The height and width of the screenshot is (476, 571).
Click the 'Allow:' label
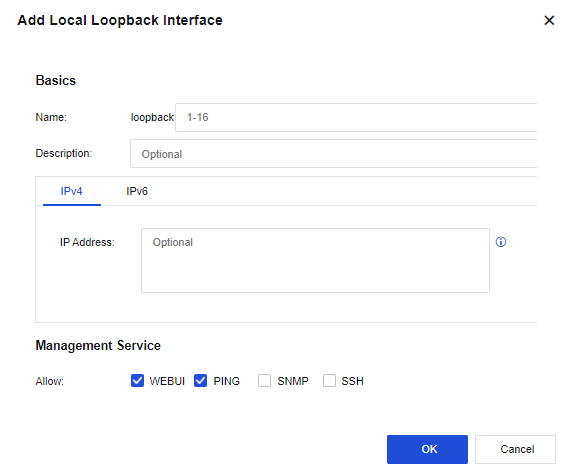coord(50,381)
